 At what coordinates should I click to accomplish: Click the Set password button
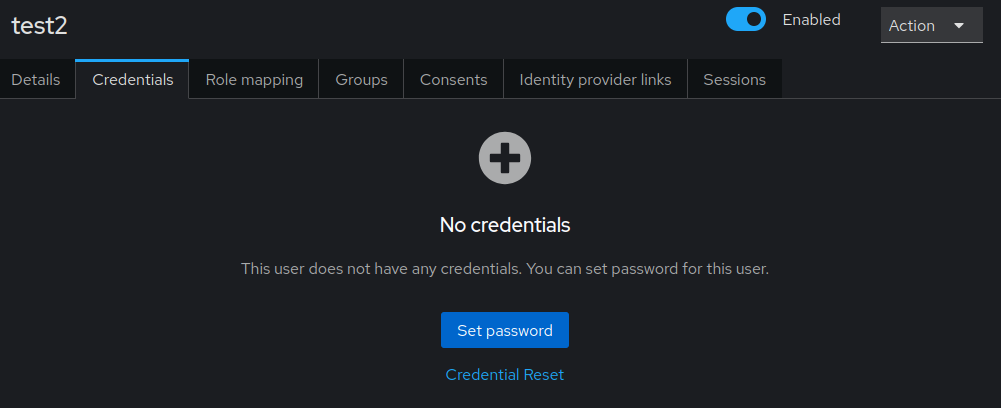(x=504, y=330)
